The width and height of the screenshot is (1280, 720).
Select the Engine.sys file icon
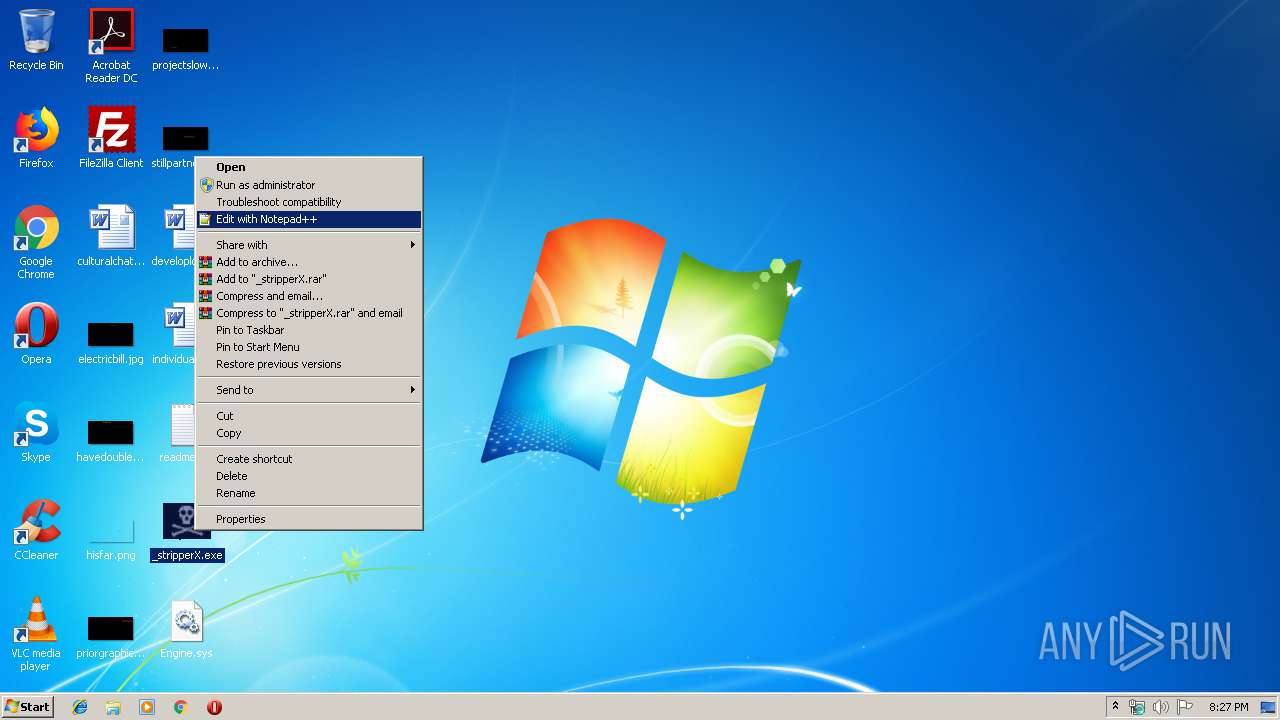tap(186, 628)
